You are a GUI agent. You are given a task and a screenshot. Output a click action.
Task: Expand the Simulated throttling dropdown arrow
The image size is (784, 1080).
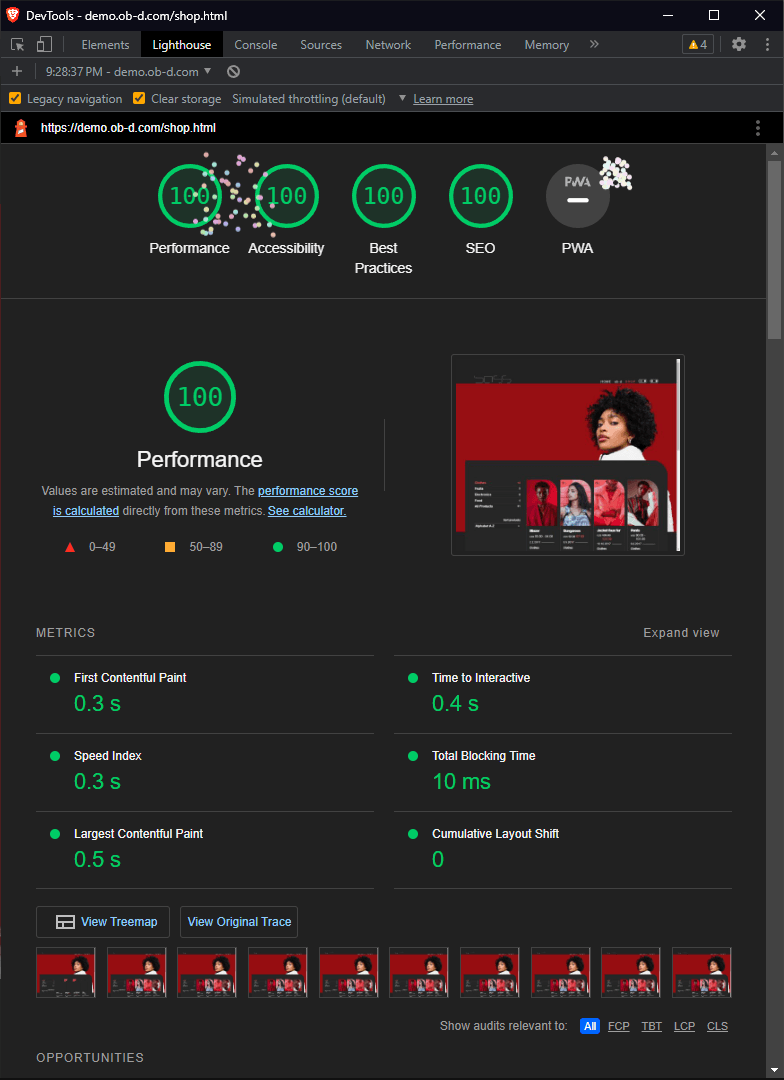click(402, 98)
